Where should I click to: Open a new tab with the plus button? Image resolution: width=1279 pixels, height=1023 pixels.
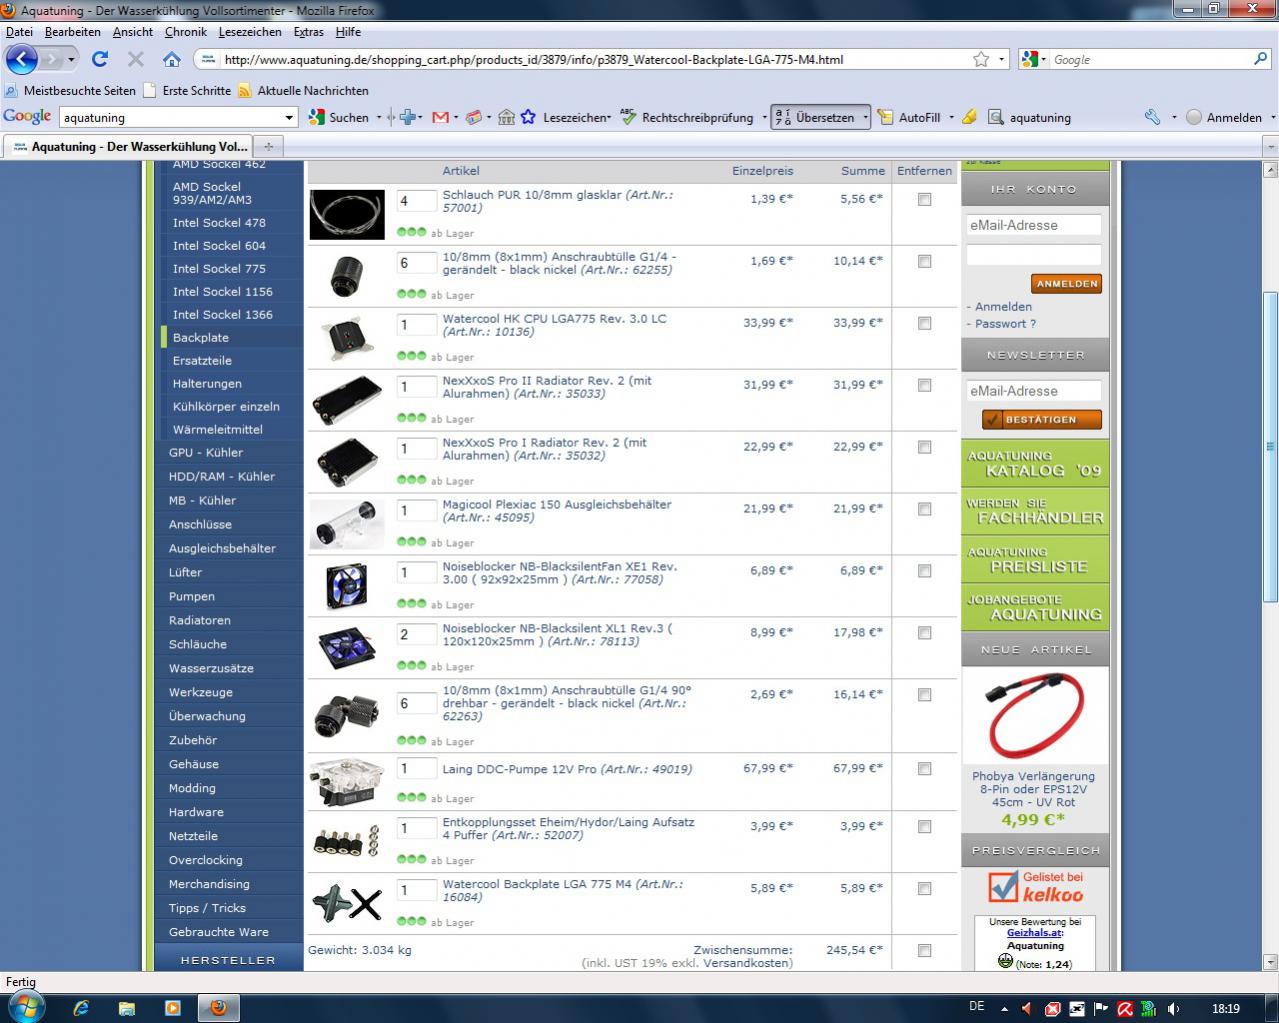268,146
